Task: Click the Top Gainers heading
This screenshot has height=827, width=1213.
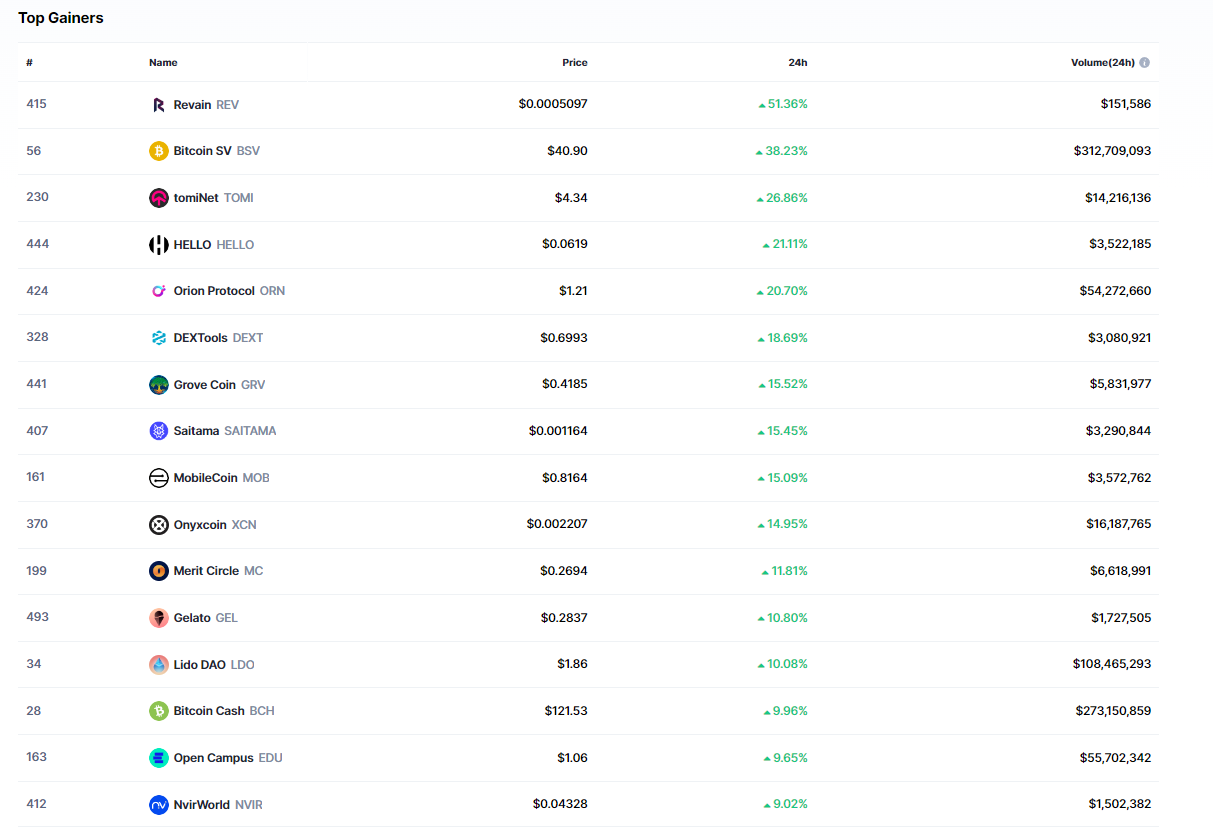Action: 61,18
